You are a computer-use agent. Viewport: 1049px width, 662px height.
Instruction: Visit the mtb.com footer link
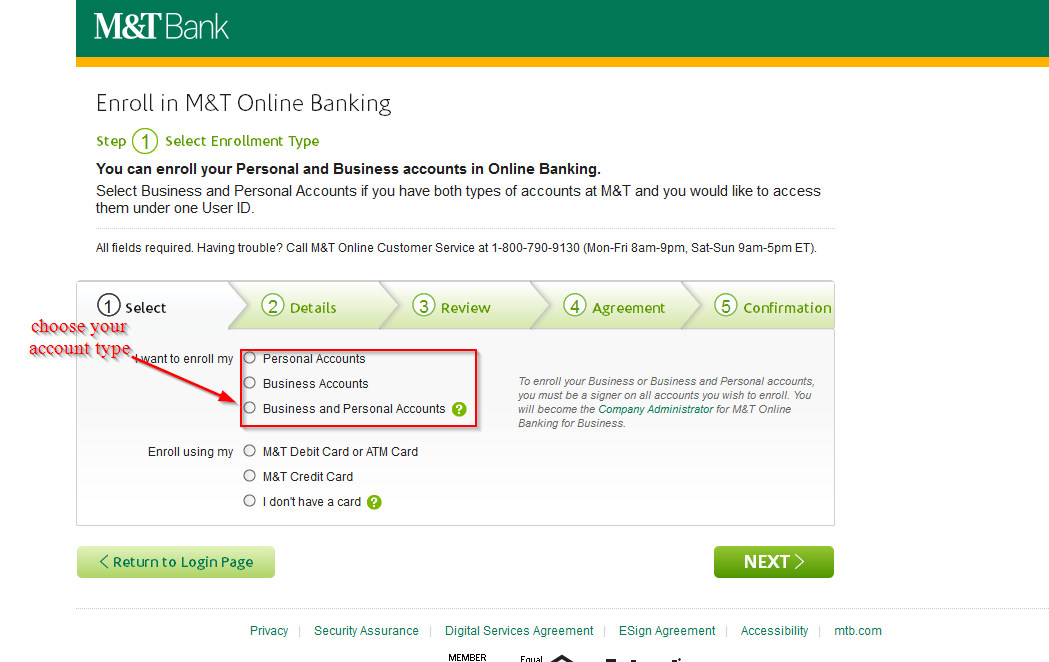[x=858, y=631]
